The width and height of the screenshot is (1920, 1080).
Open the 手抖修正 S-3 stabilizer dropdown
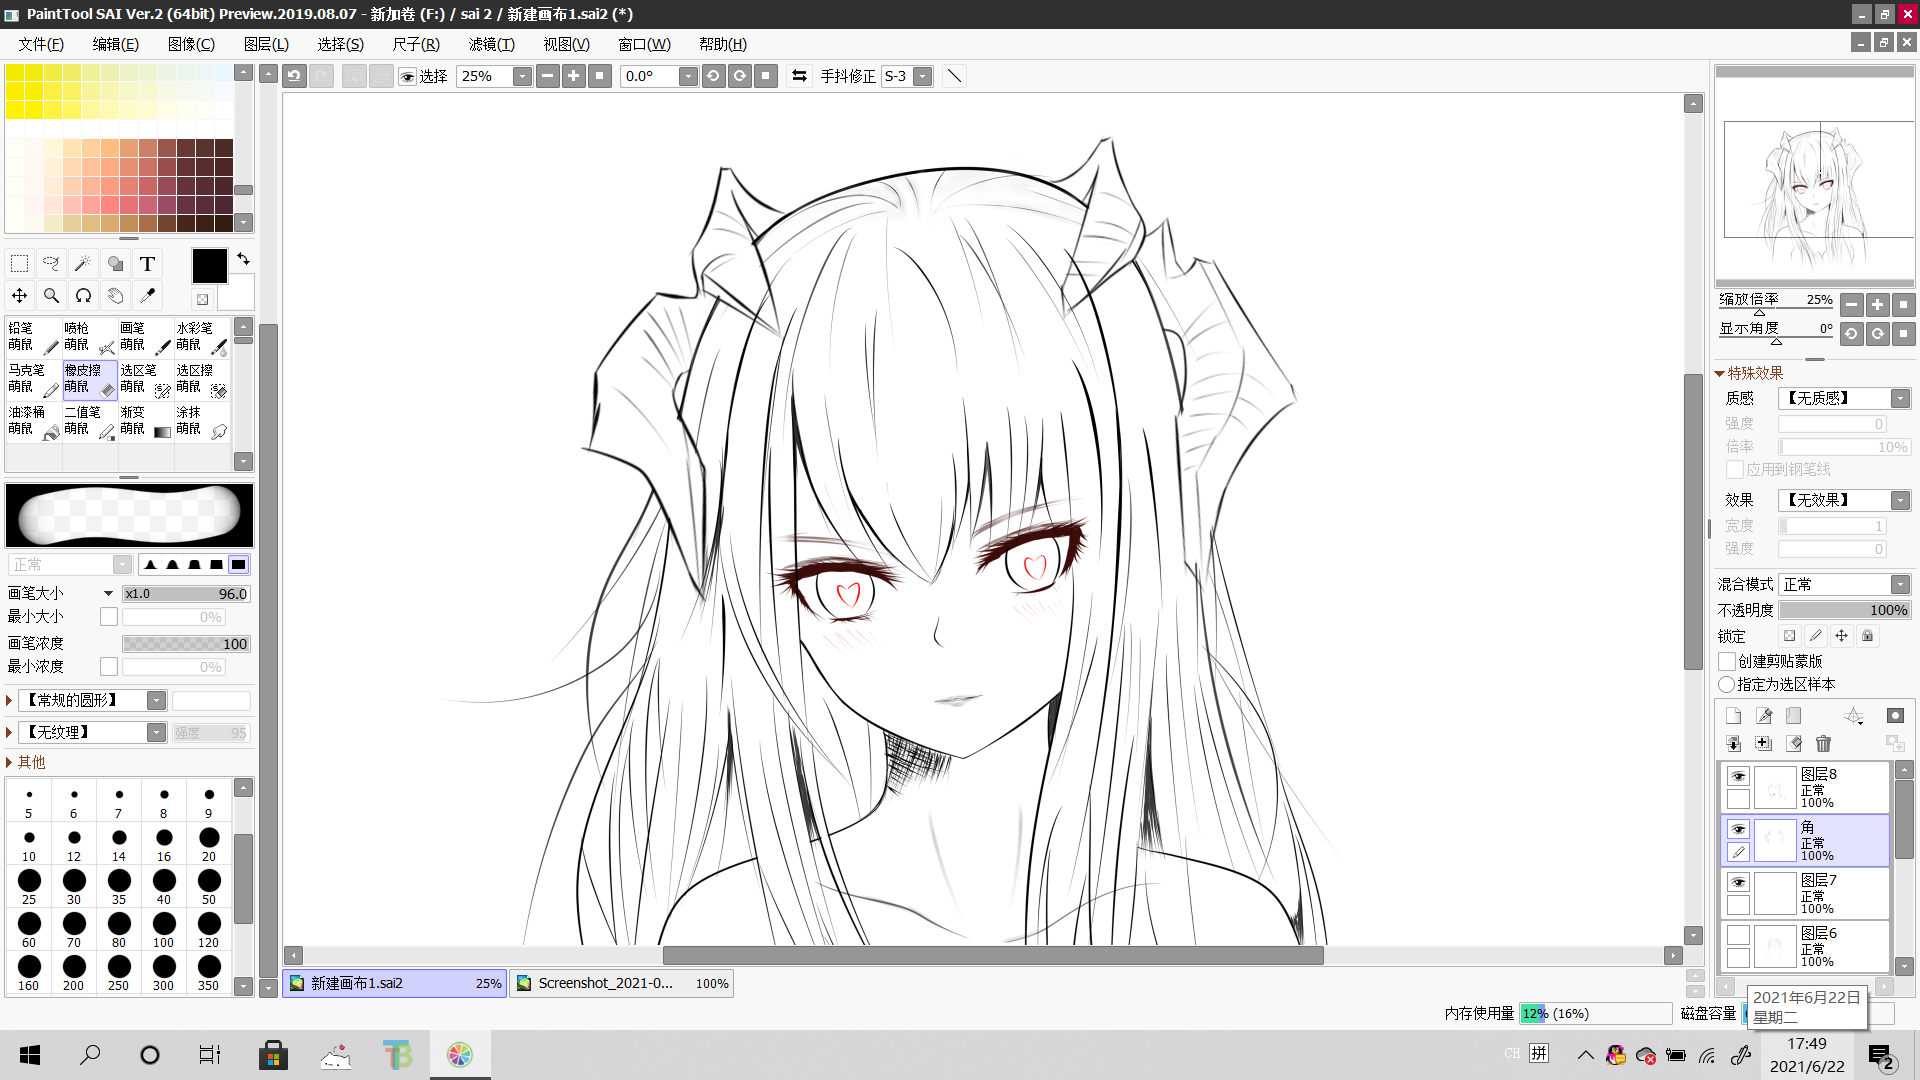[922, 76]
